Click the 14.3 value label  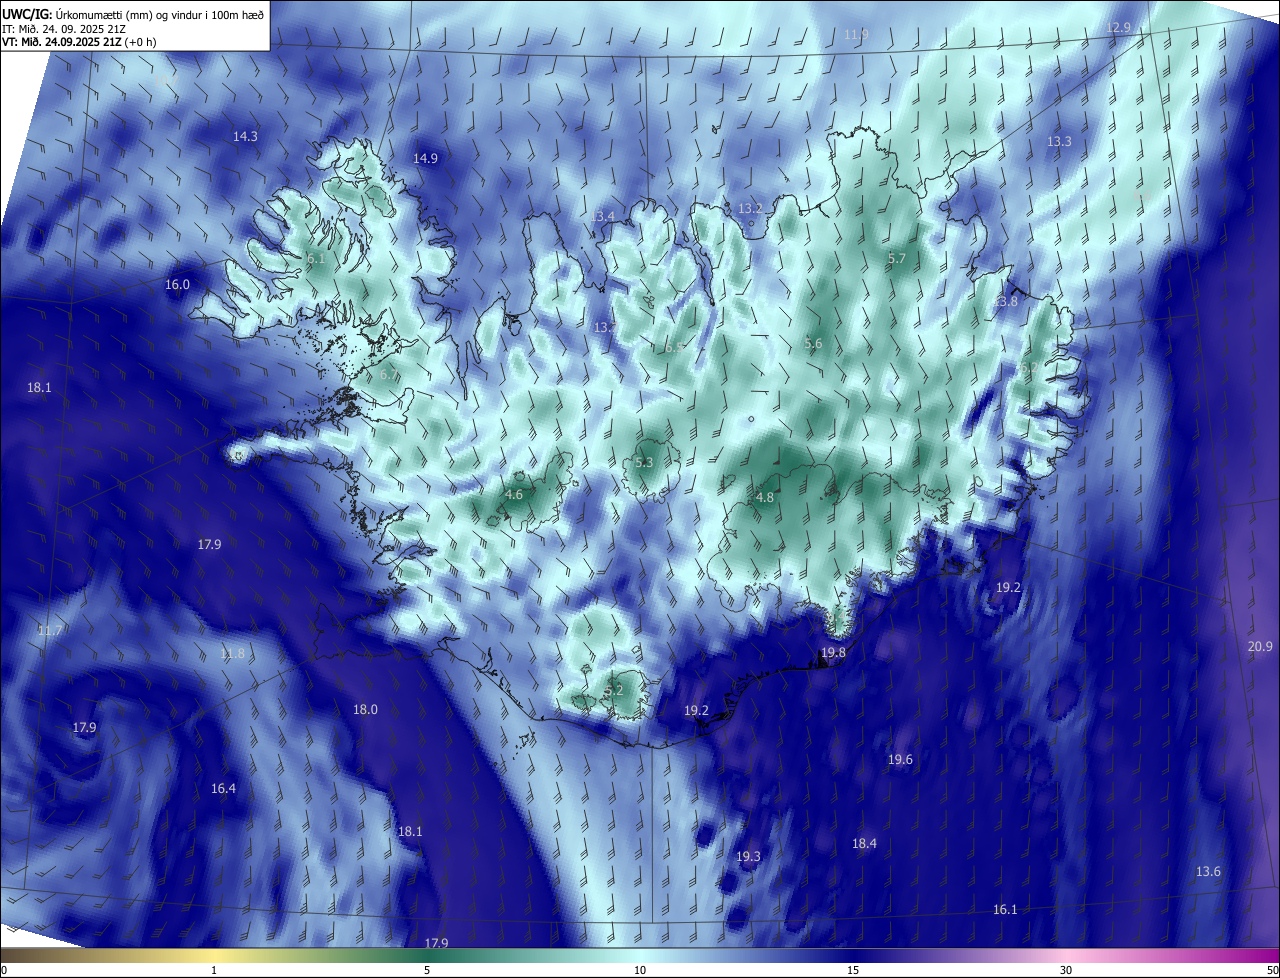245,137
